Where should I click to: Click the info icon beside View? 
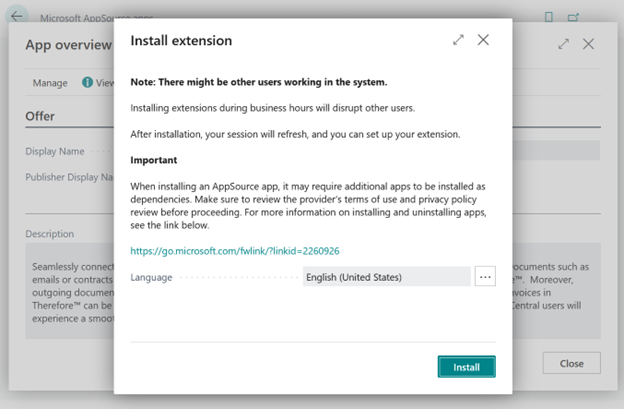coord(87,83)
